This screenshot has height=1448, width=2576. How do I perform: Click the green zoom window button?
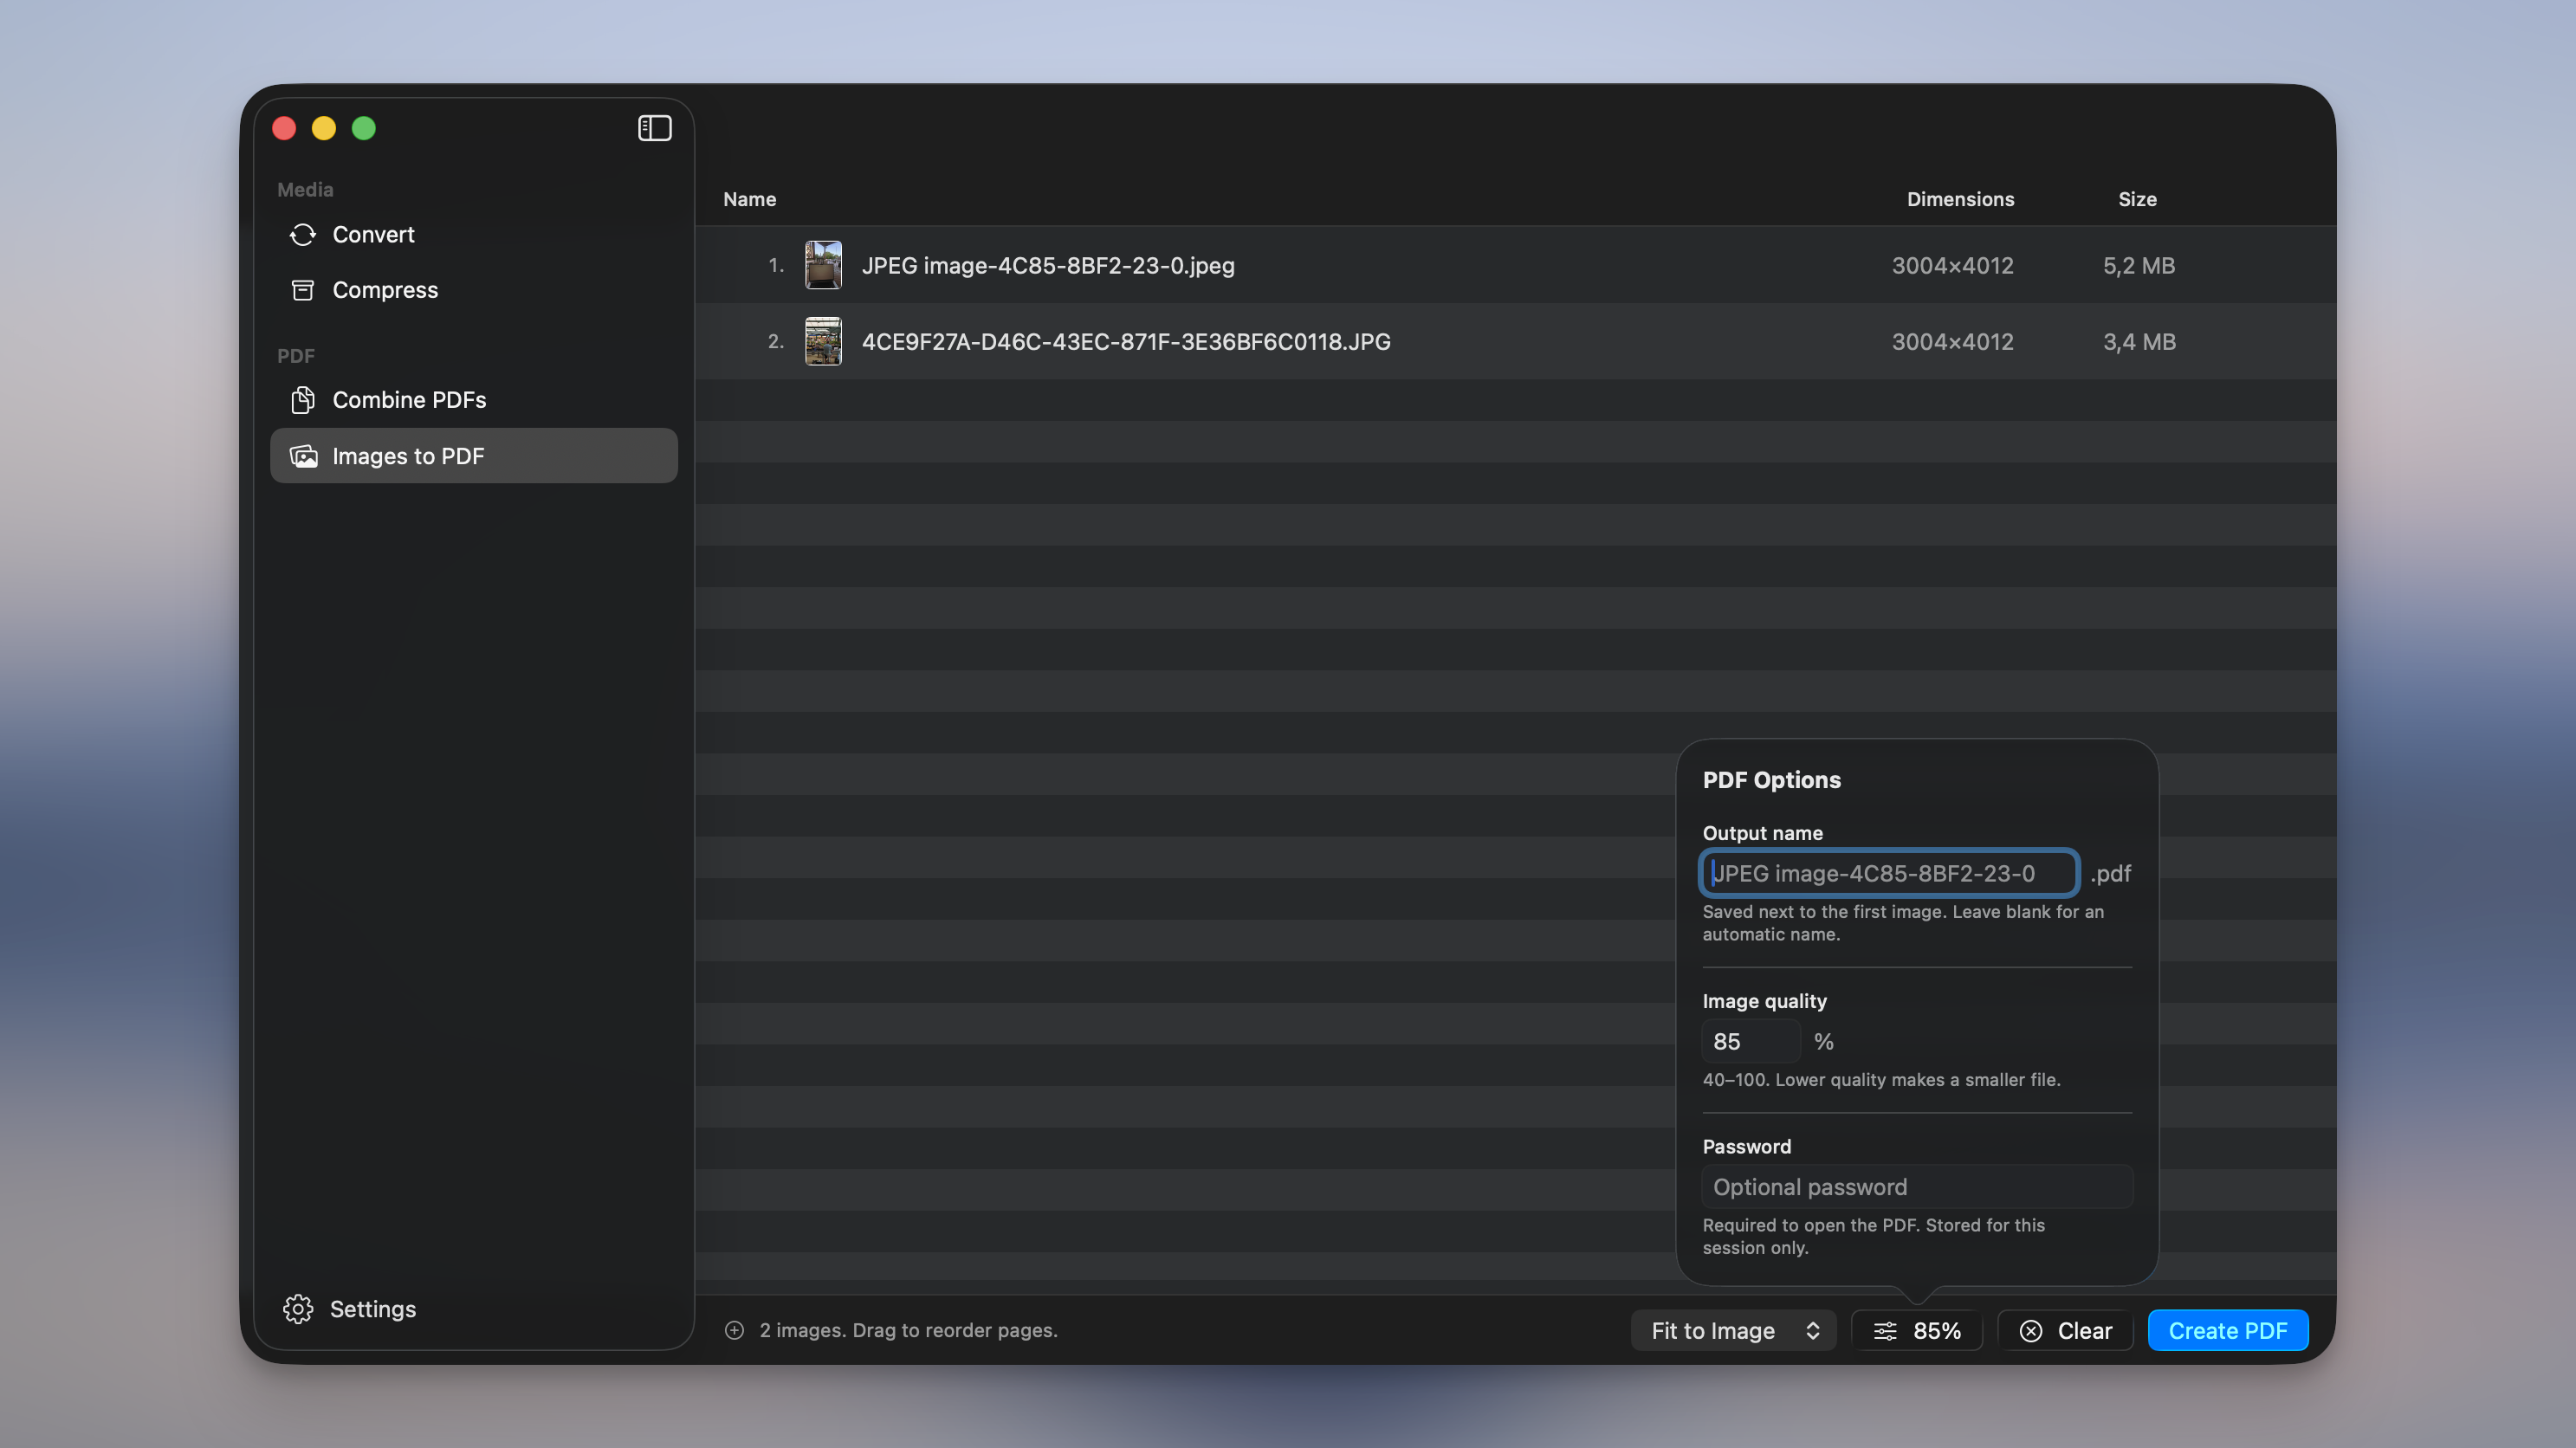(x=364, y=128)
